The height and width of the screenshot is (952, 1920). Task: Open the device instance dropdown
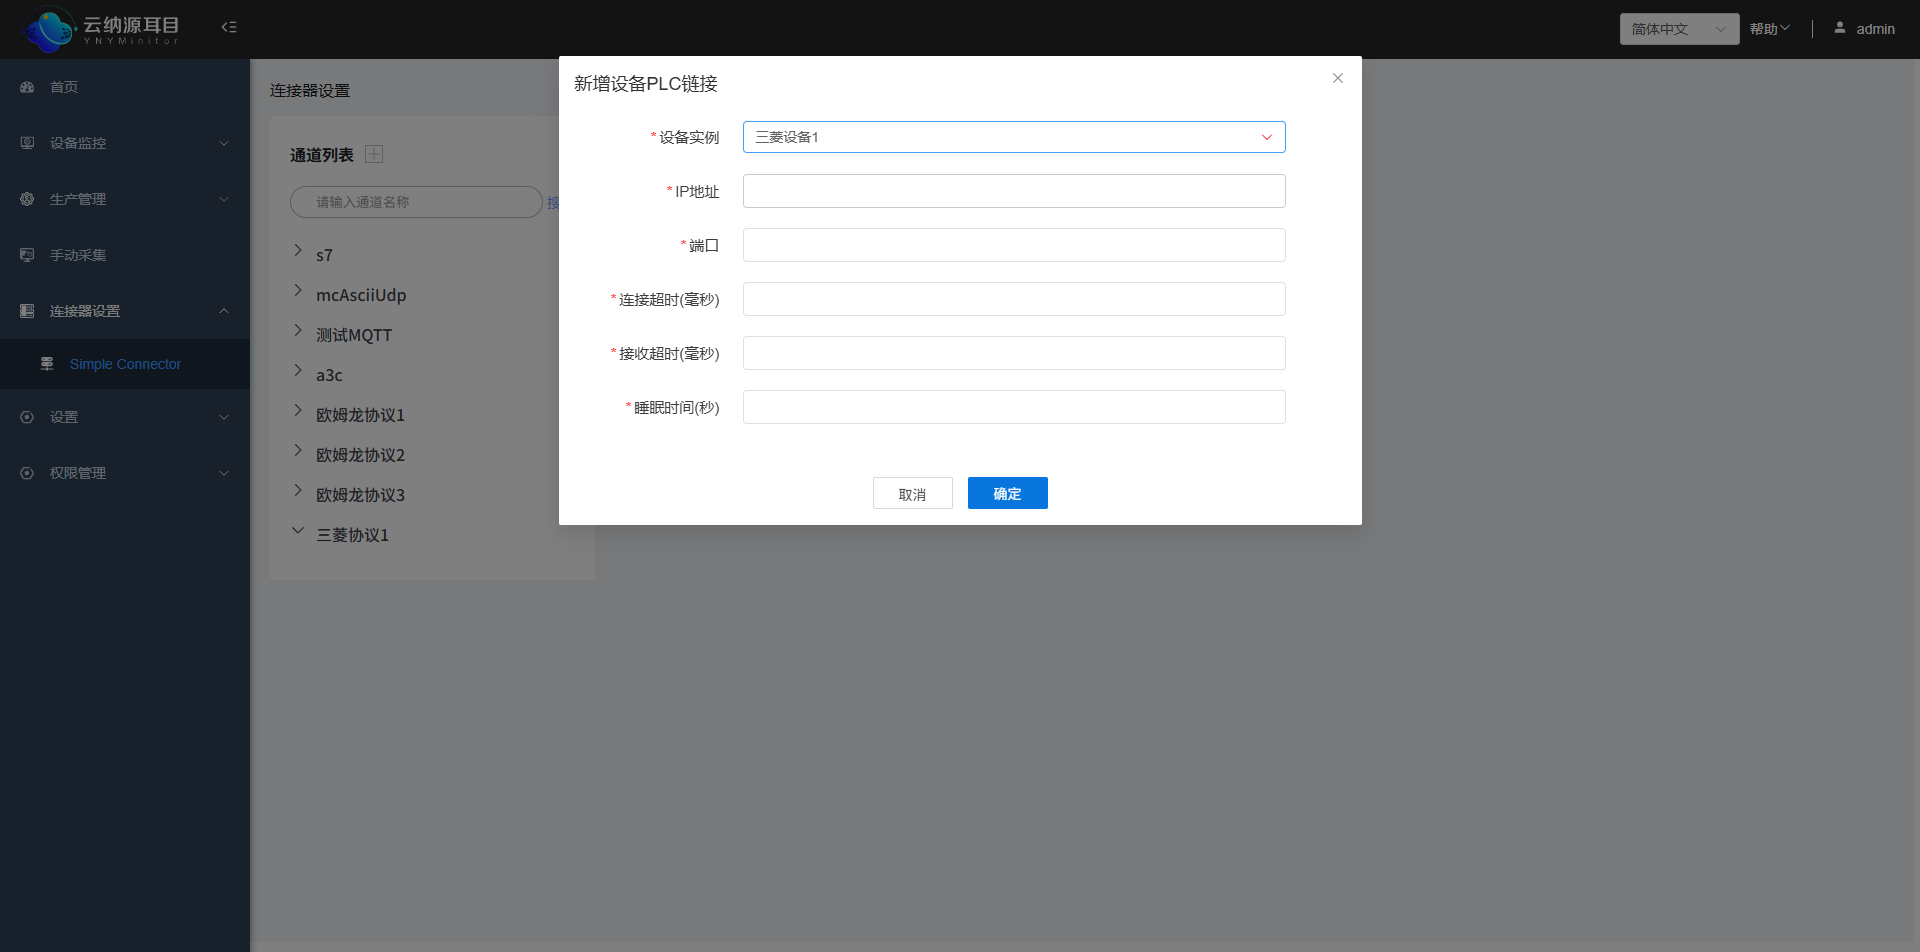(x=1013, y=137)
